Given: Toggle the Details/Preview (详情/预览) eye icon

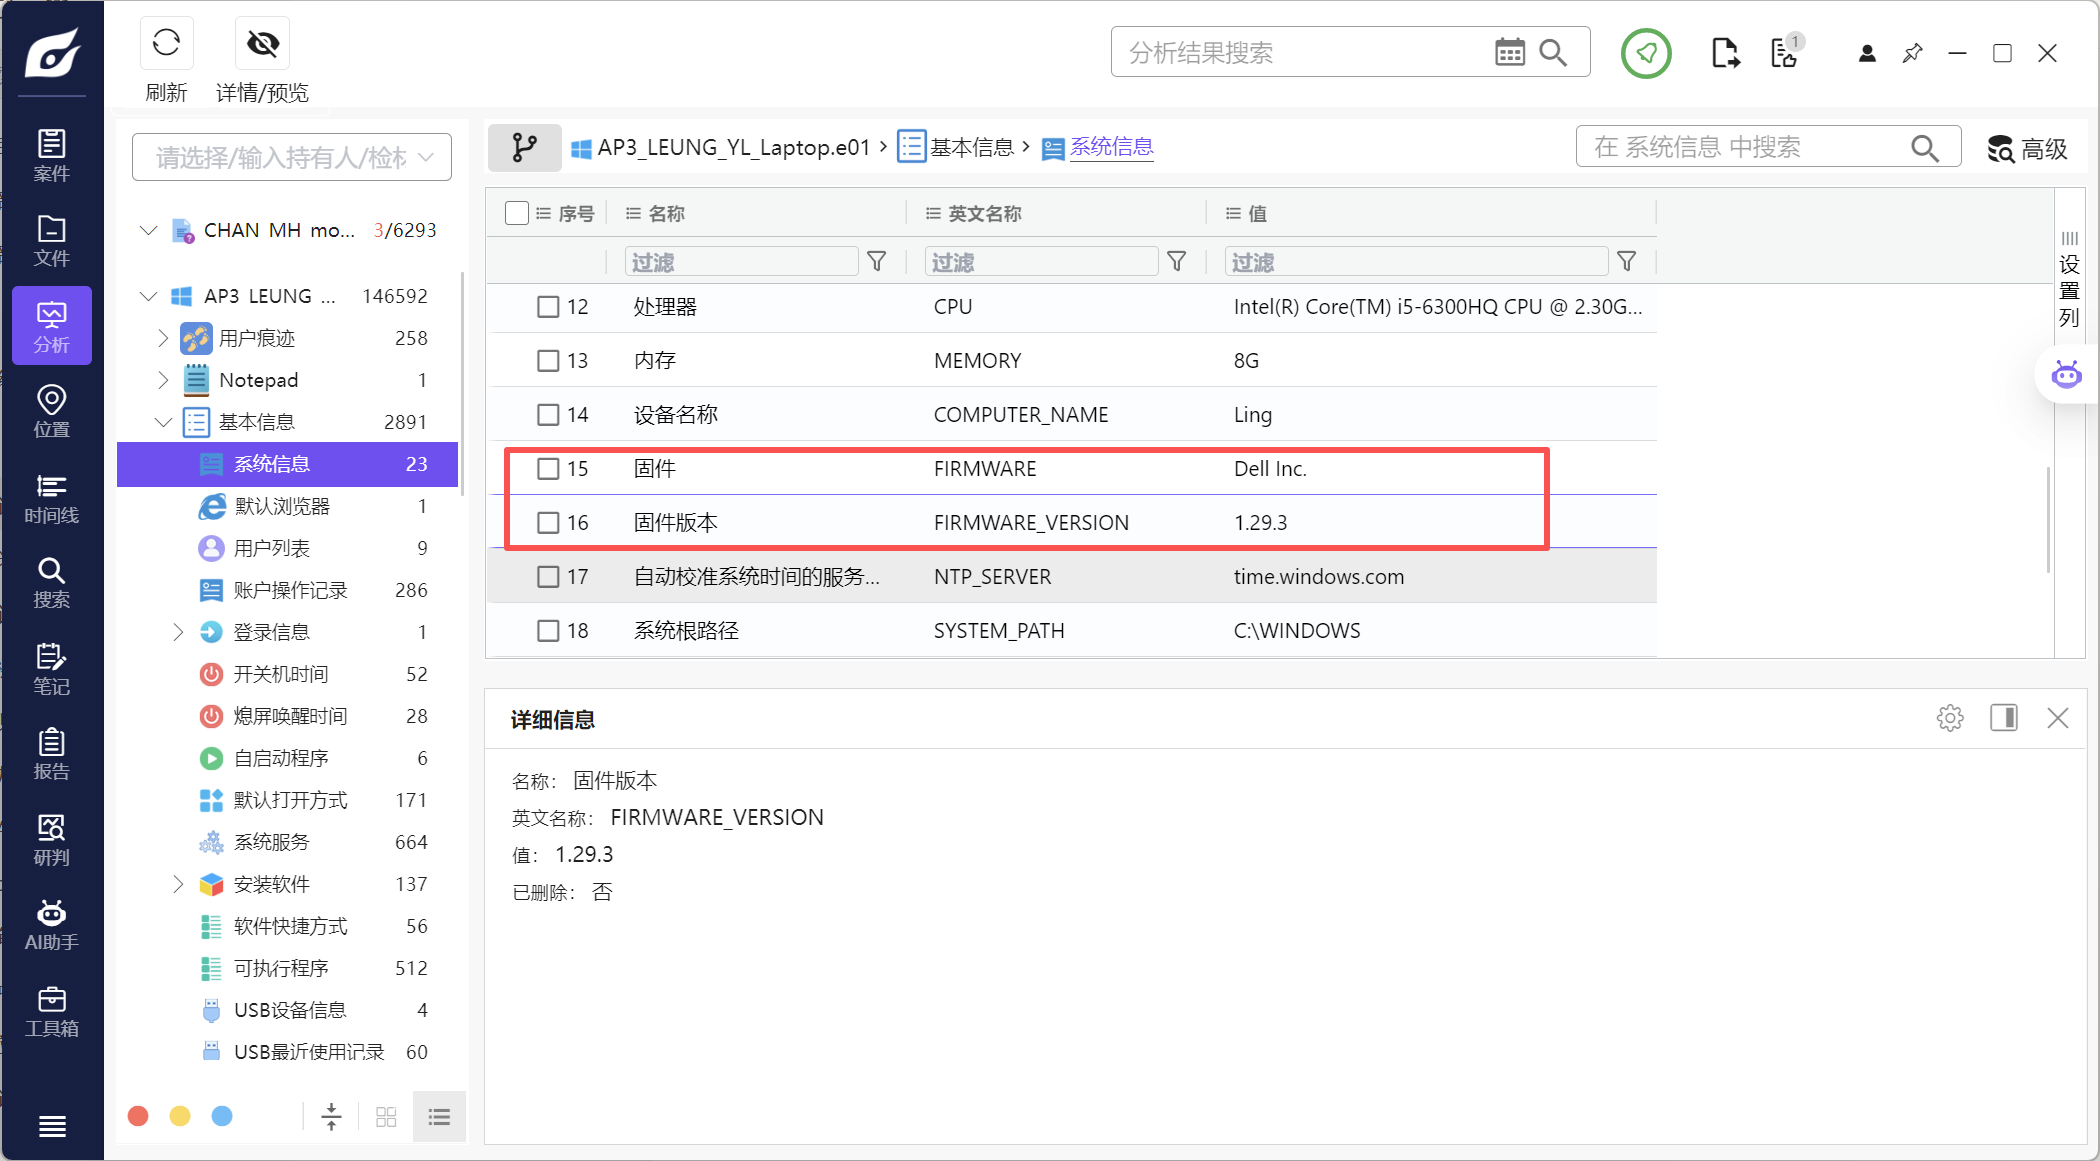Looking at the screenshot, I should point(262,43).
